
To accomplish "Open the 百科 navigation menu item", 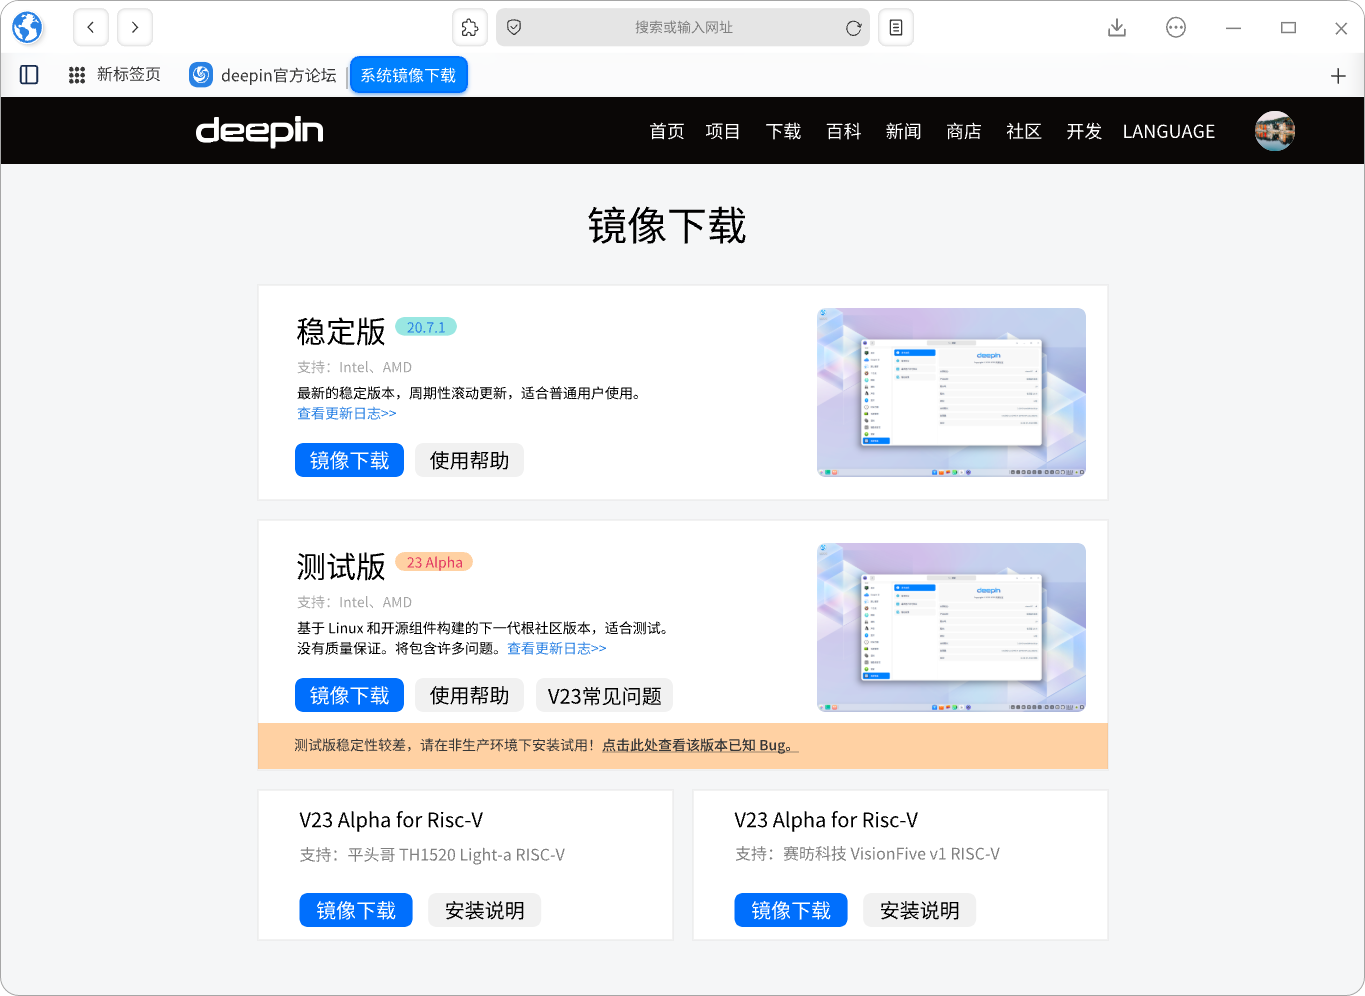I will (844, 131).
